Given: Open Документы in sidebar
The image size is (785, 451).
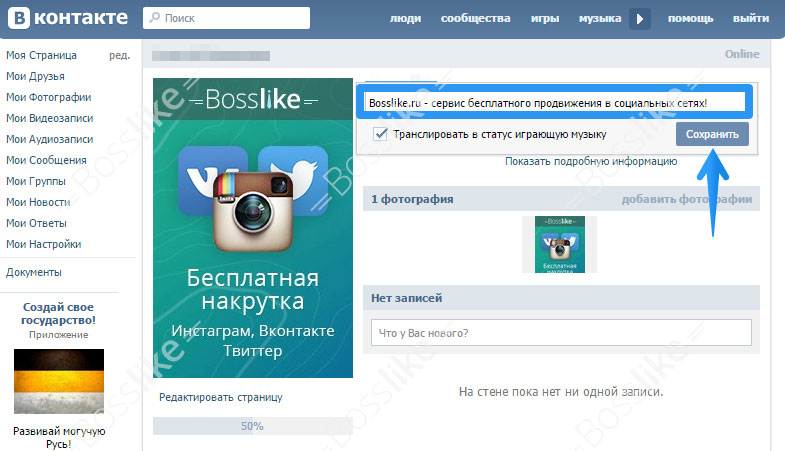Looking at the screenshot, I should coord(34,272).
